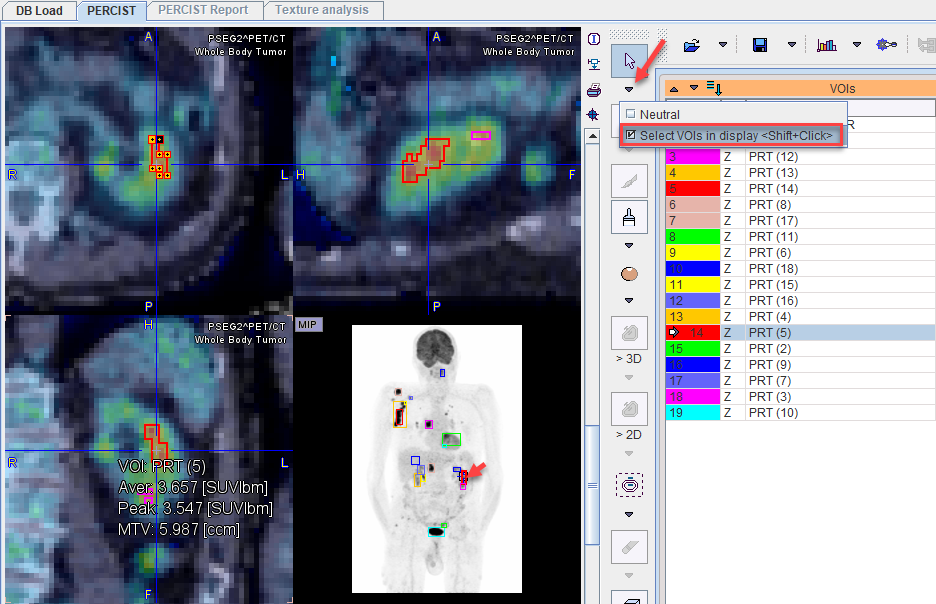The width and height of the screenshot is (936, 604).
Task: Click the greyed eraser tool icon
Action: (629, 547)
